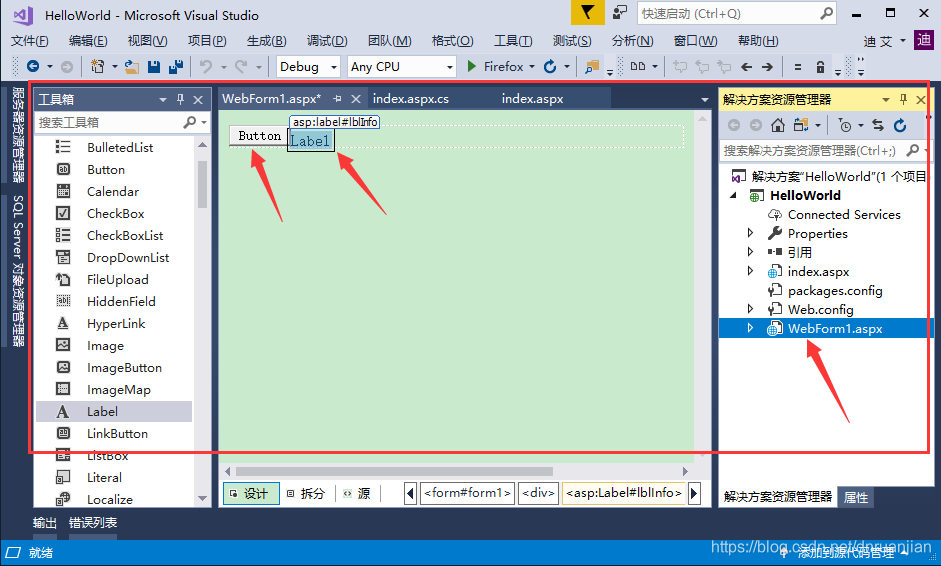Expand the WebForm1.aspx node
The width and height of the screenshot is (941, 566).
(750, 328)
